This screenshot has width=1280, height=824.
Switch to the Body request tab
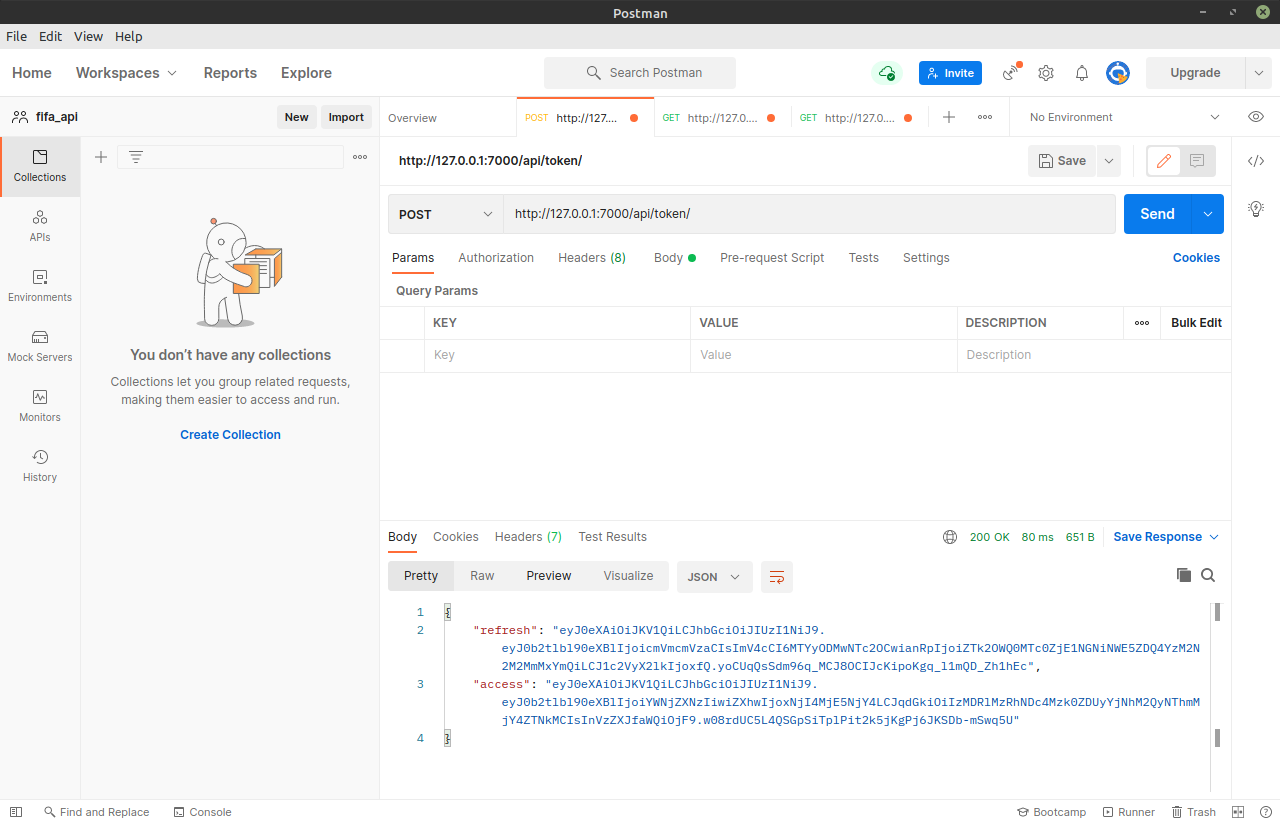[x=668, y=257]
